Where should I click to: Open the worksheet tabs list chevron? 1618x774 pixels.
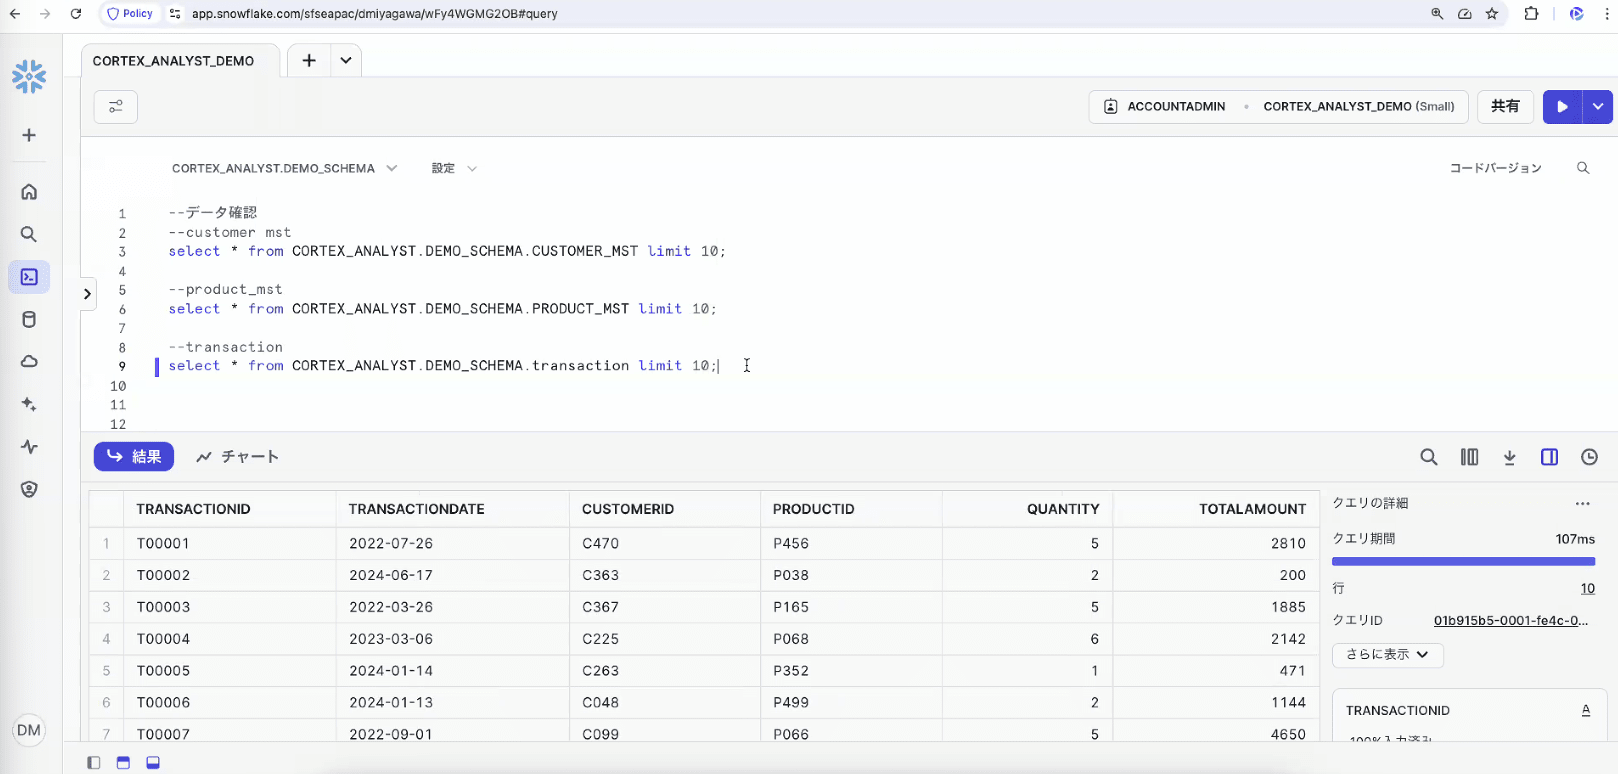(345, 60)
